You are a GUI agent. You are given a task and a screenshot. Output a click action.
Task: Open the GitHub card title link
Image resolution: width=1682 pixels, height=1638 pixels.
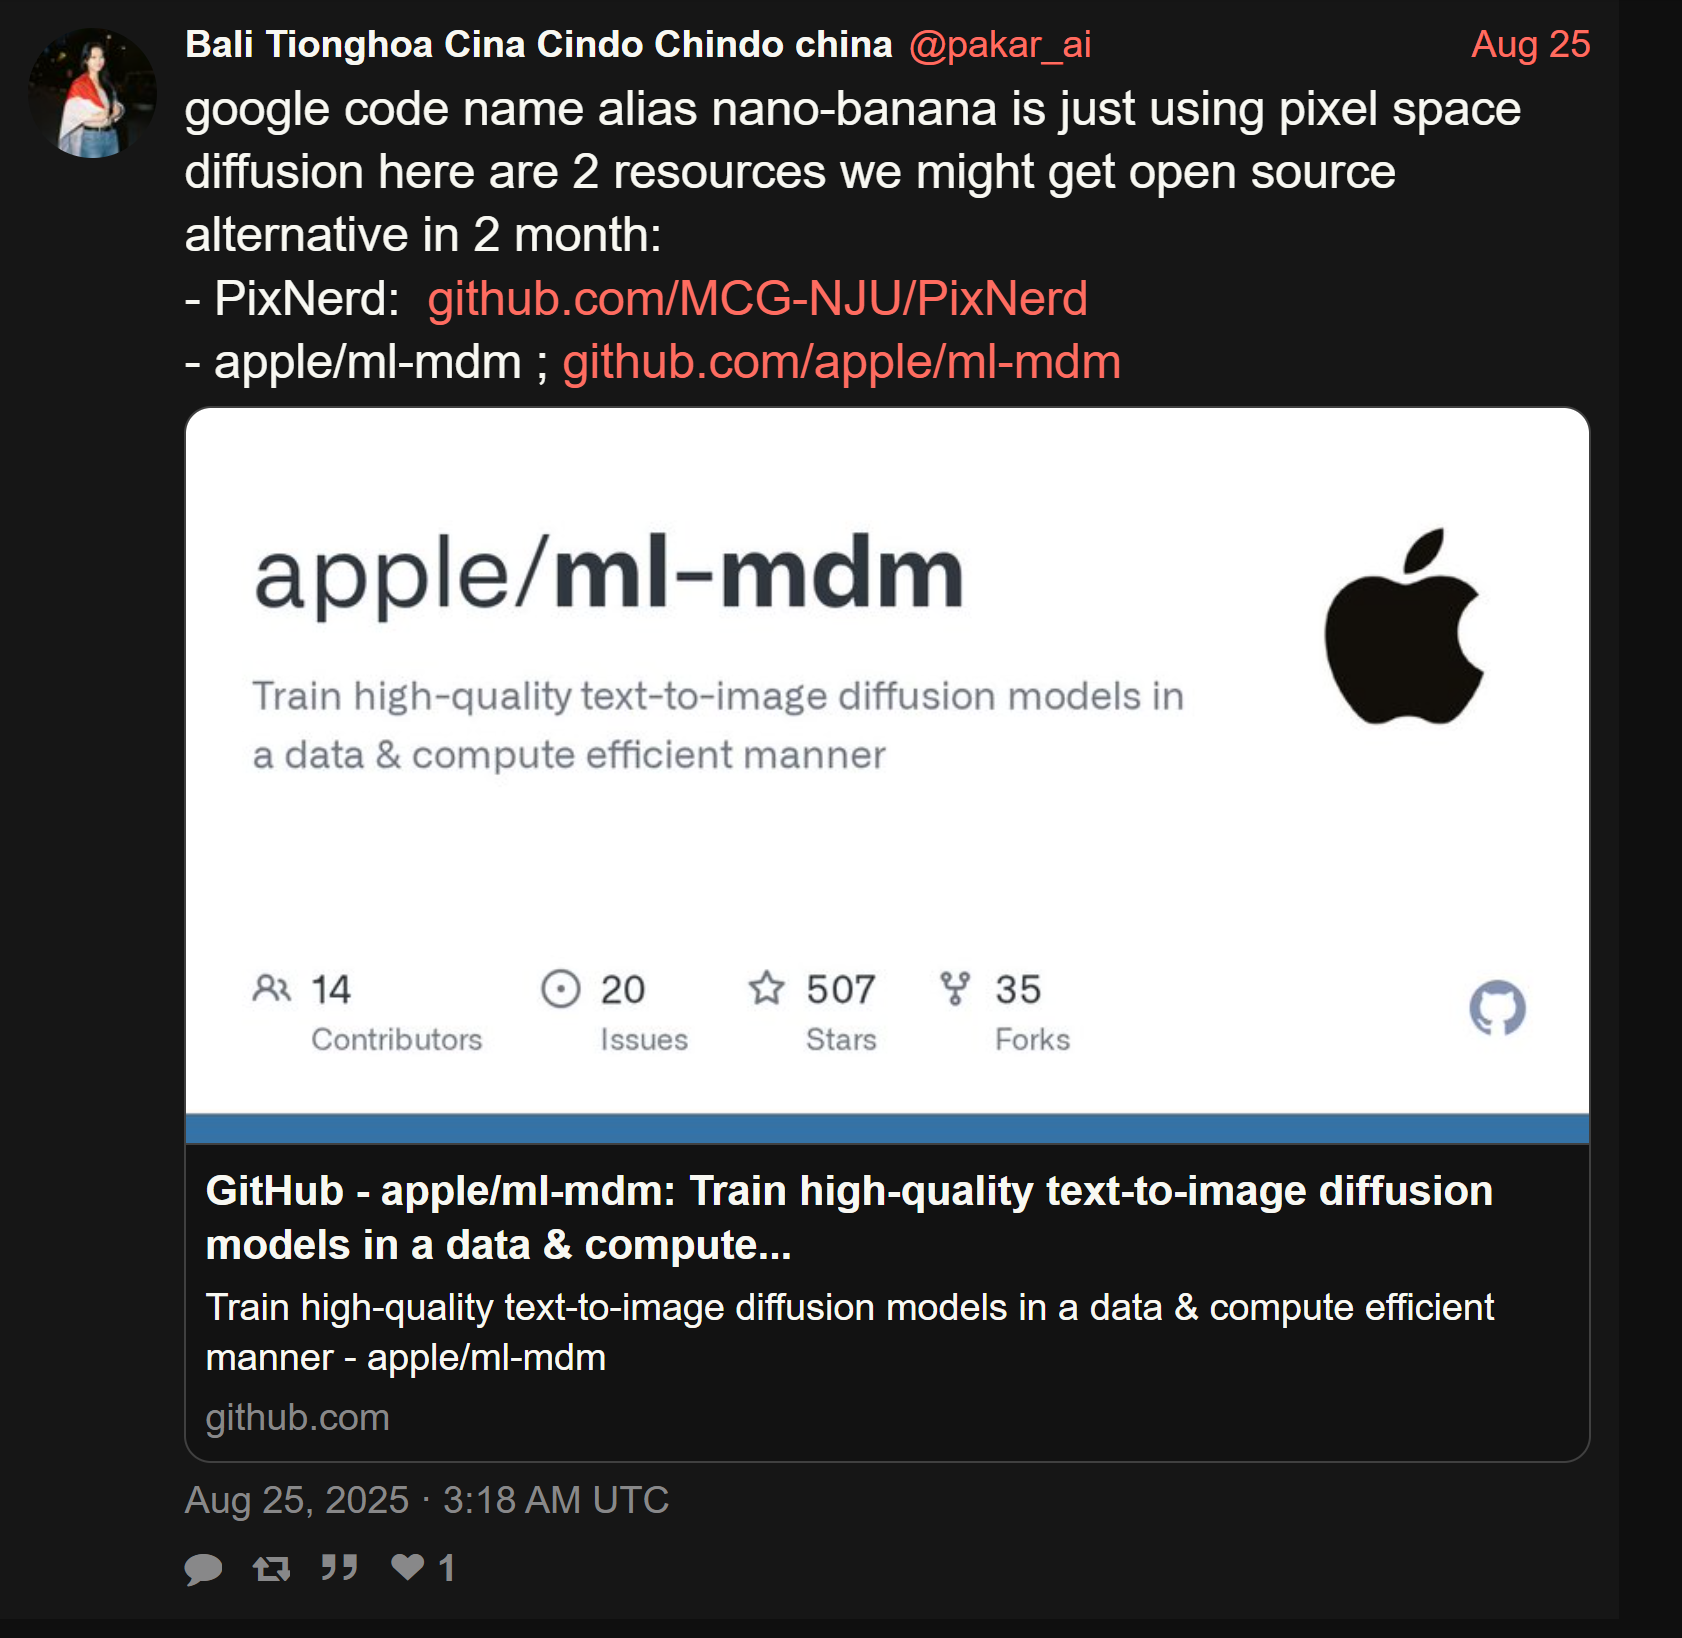point(849,1218)
